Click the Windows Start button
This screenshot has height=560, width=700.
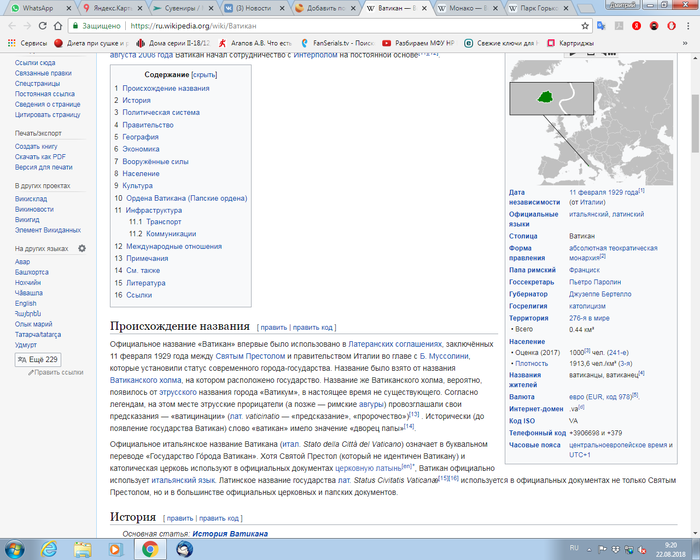tap(14, 548)
